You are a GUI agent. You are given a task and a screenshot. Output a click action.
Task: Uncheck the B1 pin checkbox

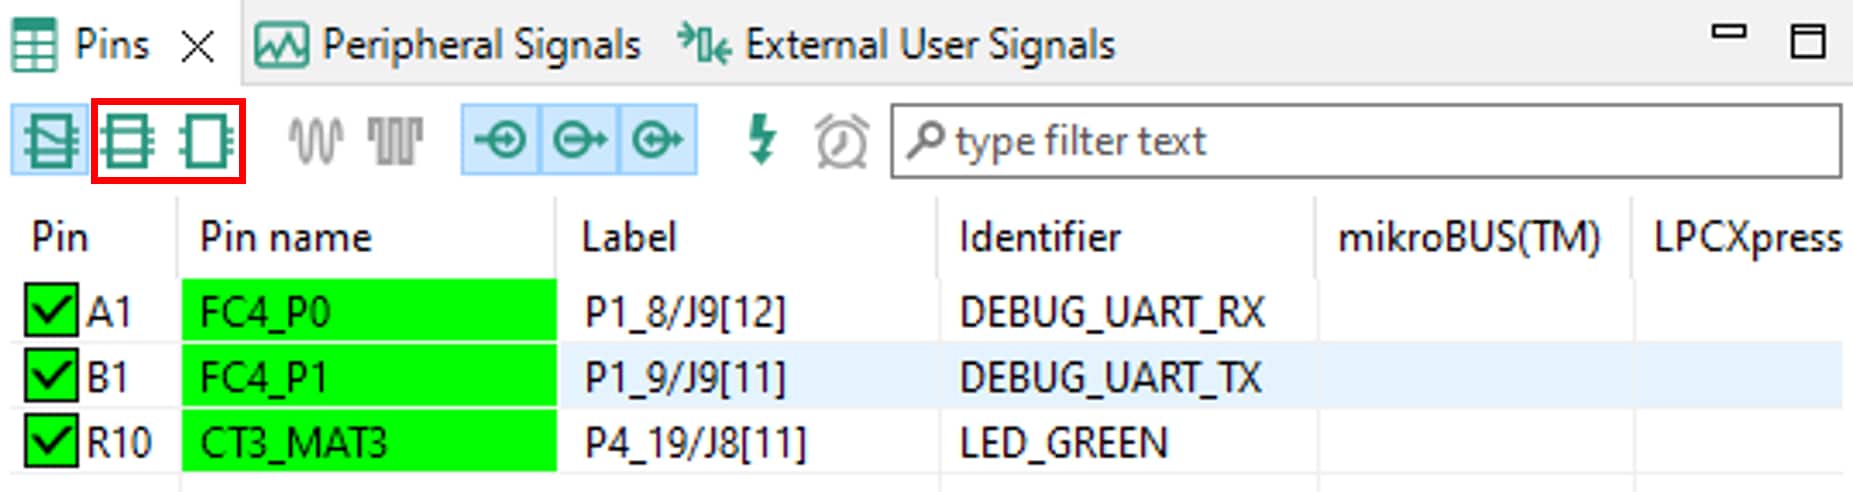[x=50, y=377]
